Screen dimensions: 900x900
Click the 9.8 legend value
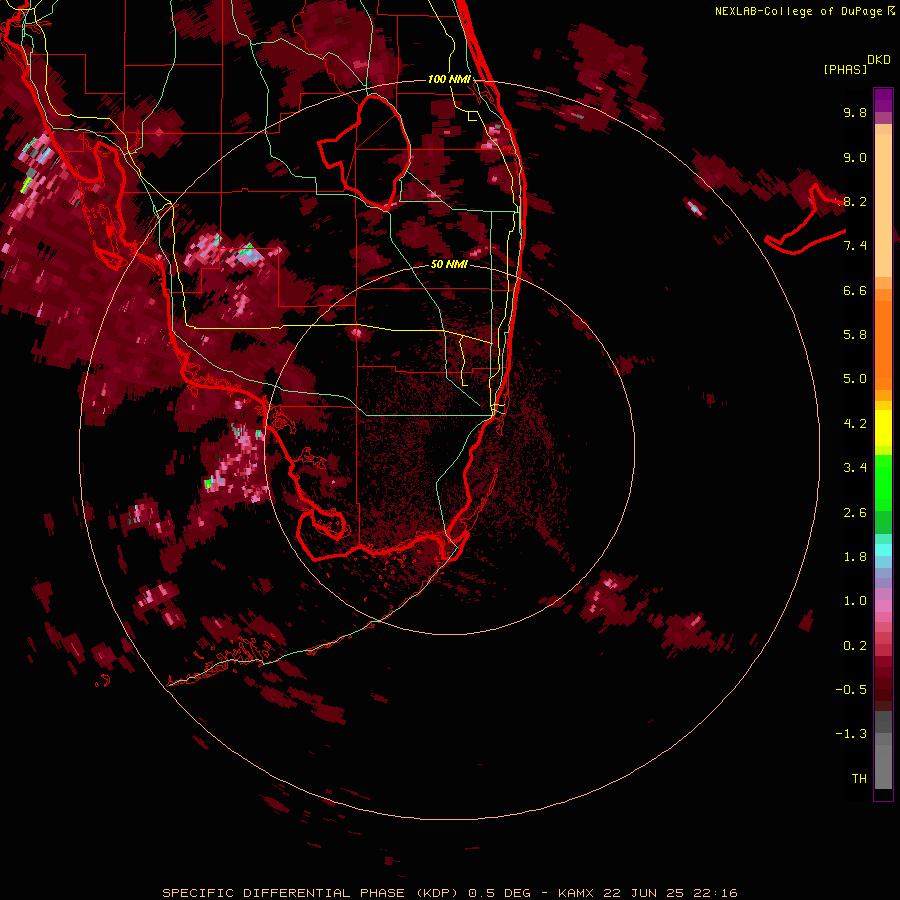855,112
